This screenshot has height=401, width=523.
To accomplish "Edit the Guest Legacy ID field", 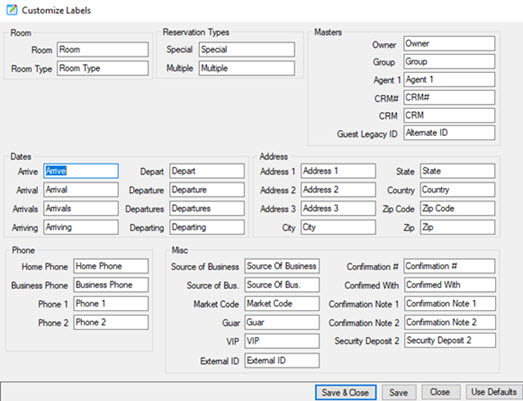I will (449, 133).
